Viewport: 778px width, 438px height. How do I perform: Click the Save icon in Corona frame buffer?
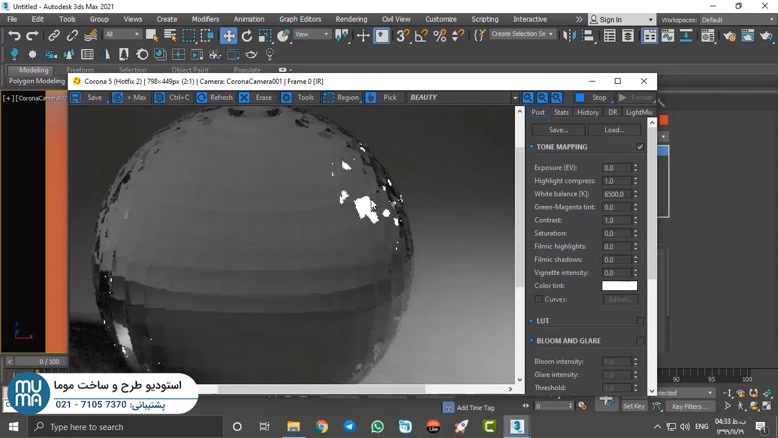(76, 97)
